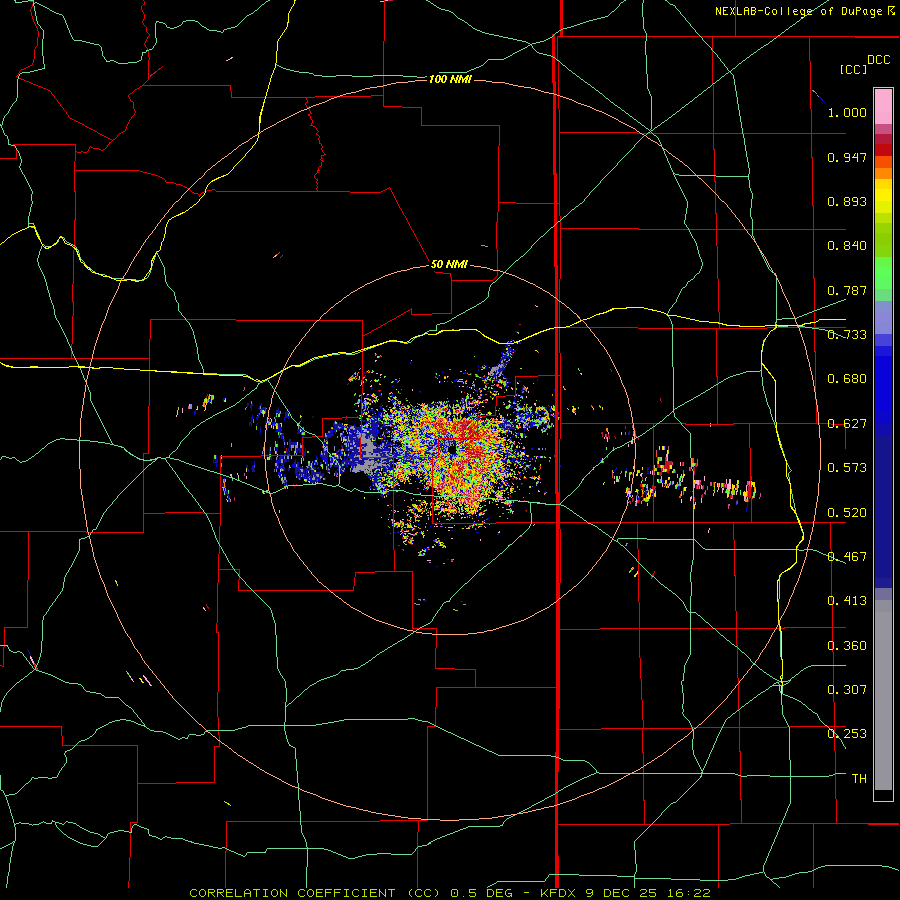Select the 0.573 legend value
This screenshot has width=900, height=900.
coord(847,468)
